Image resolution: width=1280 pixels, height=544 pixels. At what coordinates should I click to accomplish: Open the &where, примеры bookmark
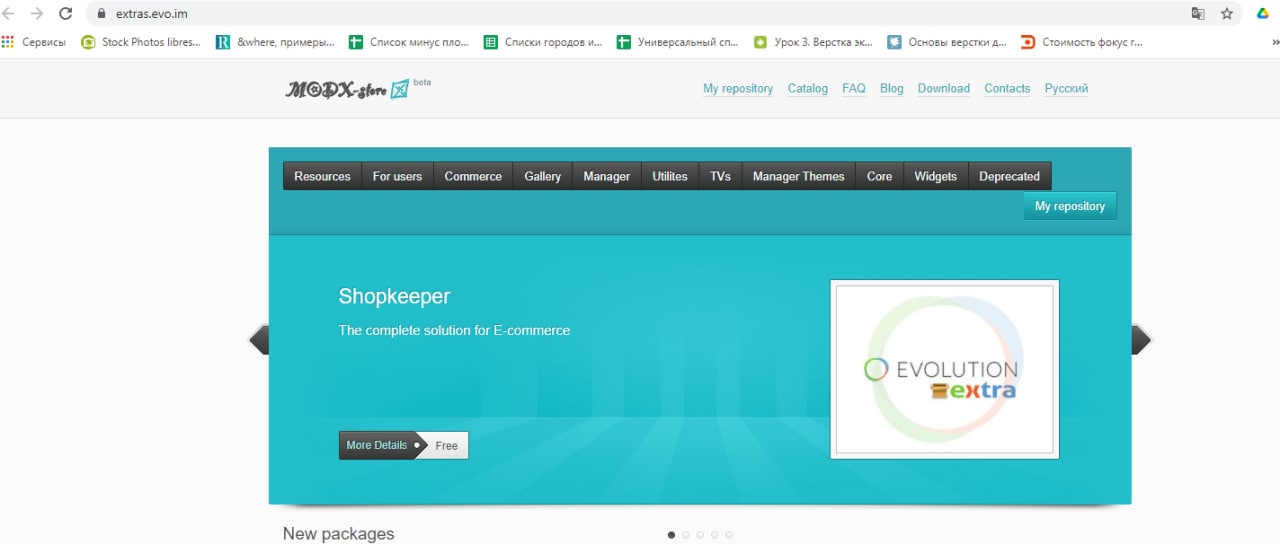(275, 42)
